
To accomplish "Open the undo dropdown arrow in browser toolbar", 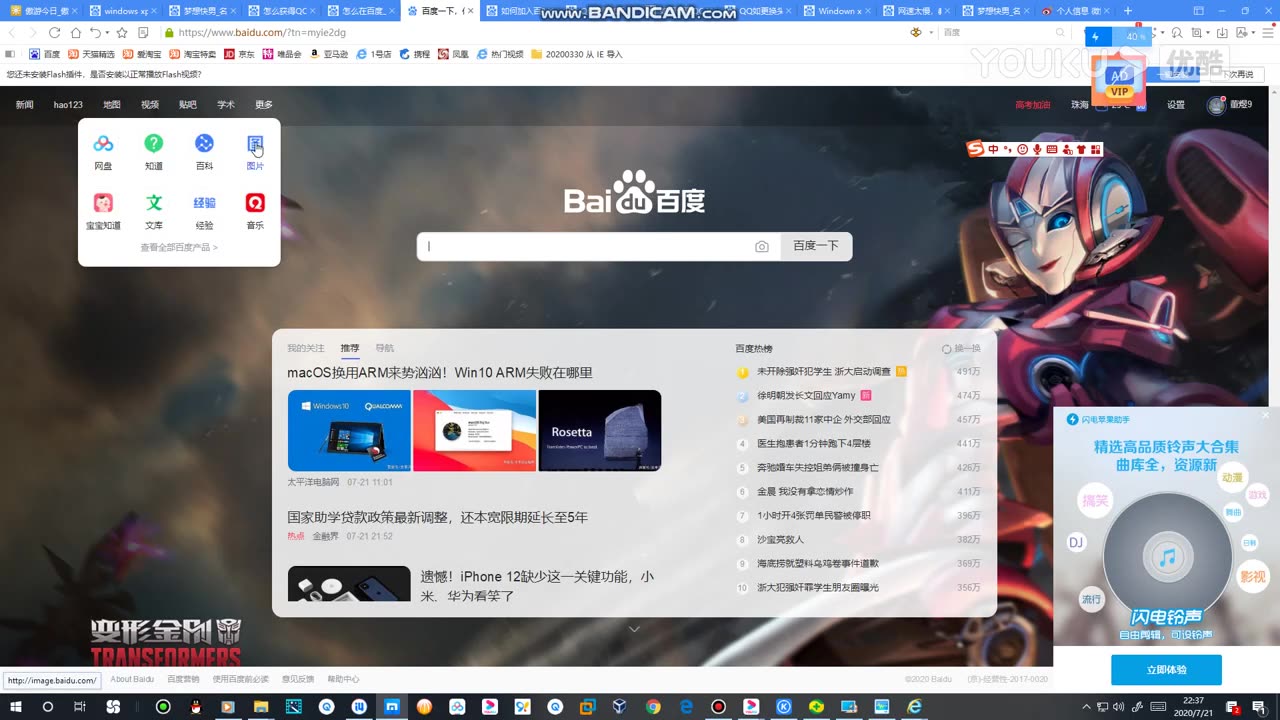I will point(105,33).
